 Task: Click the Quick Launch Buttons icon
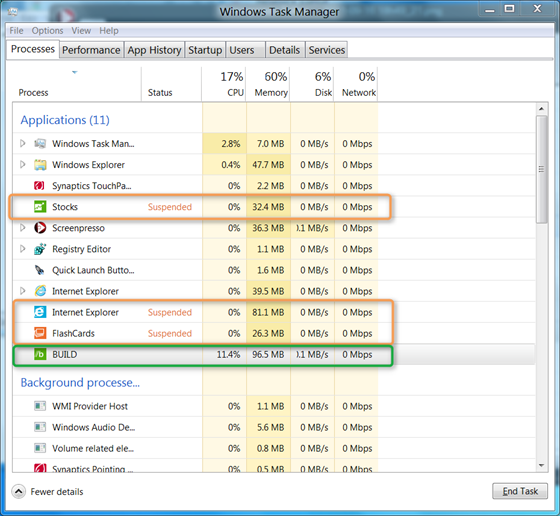(x=39, y=270)
